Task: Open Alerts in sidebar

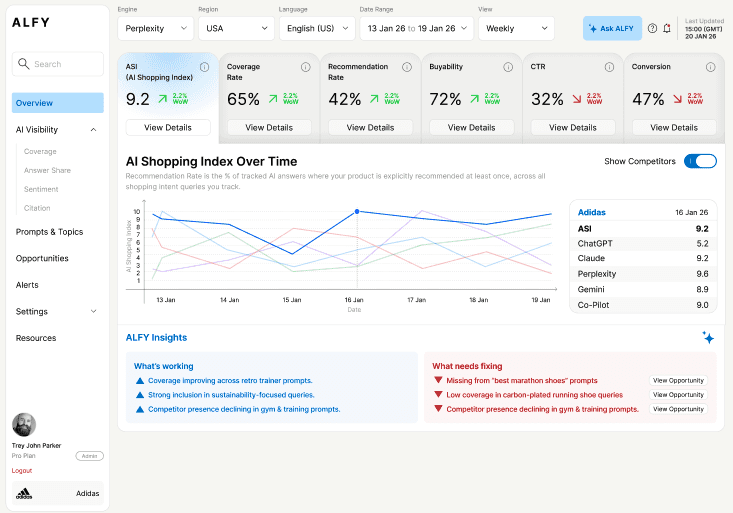Action: (x=27, y=285)
